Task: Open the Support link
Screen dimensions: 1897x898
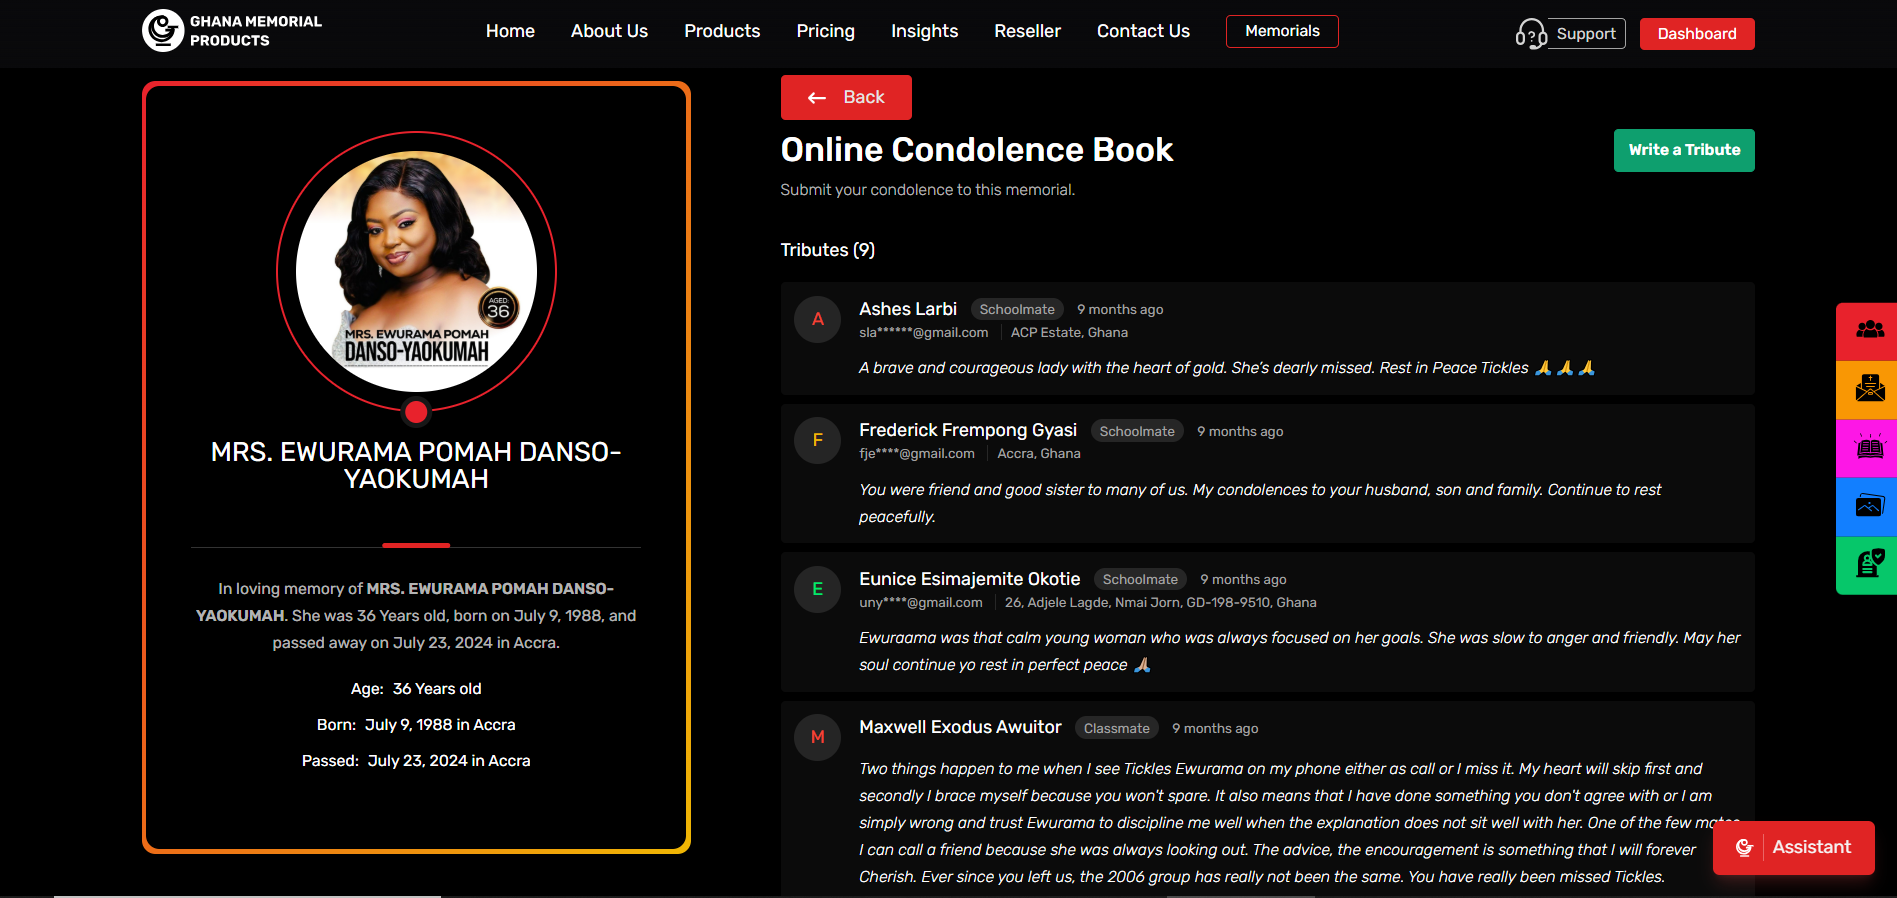Action: [x=1586, y=34]
